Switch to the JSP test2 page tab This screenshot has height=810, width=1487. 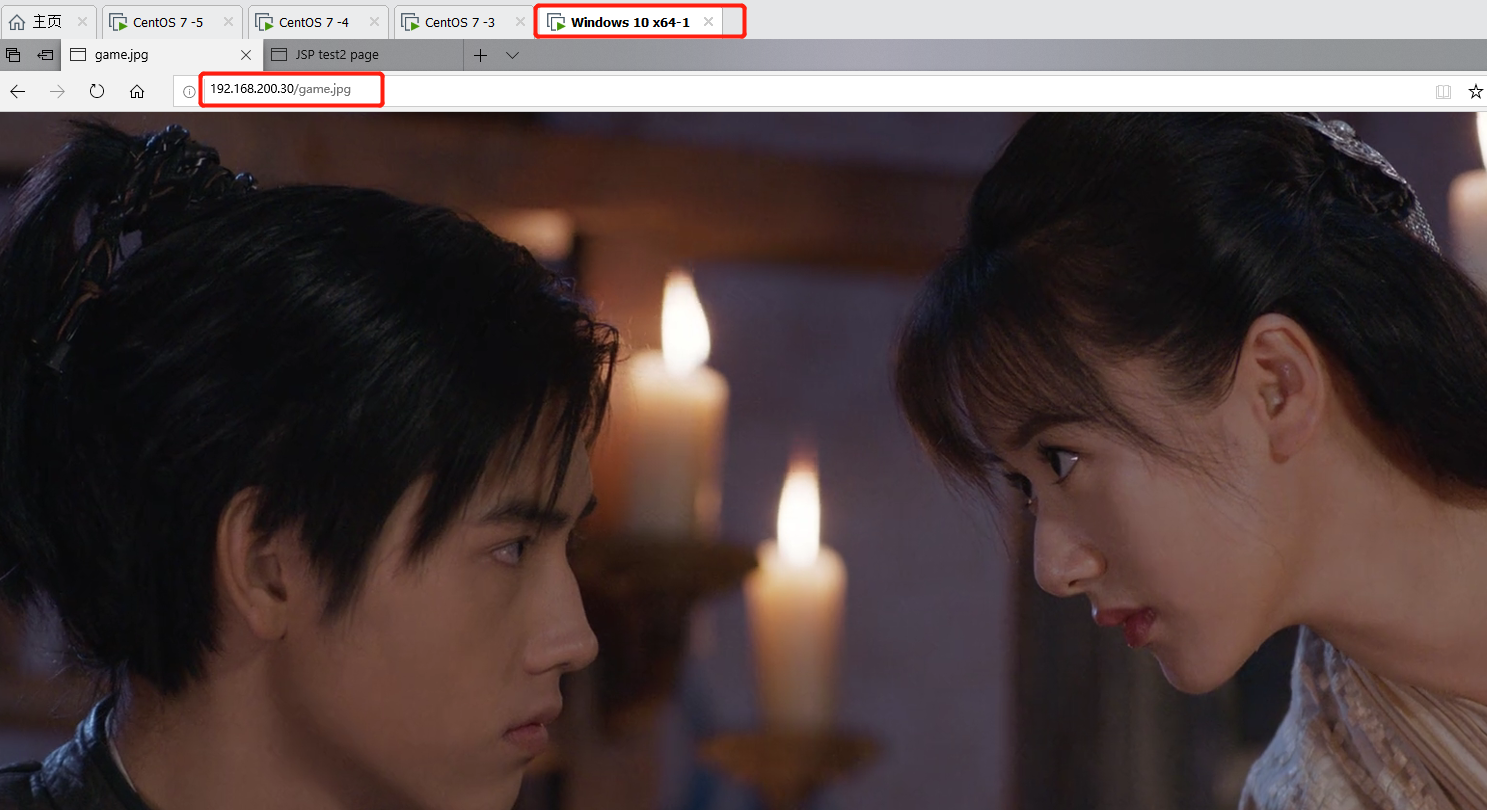coord(363,55)
